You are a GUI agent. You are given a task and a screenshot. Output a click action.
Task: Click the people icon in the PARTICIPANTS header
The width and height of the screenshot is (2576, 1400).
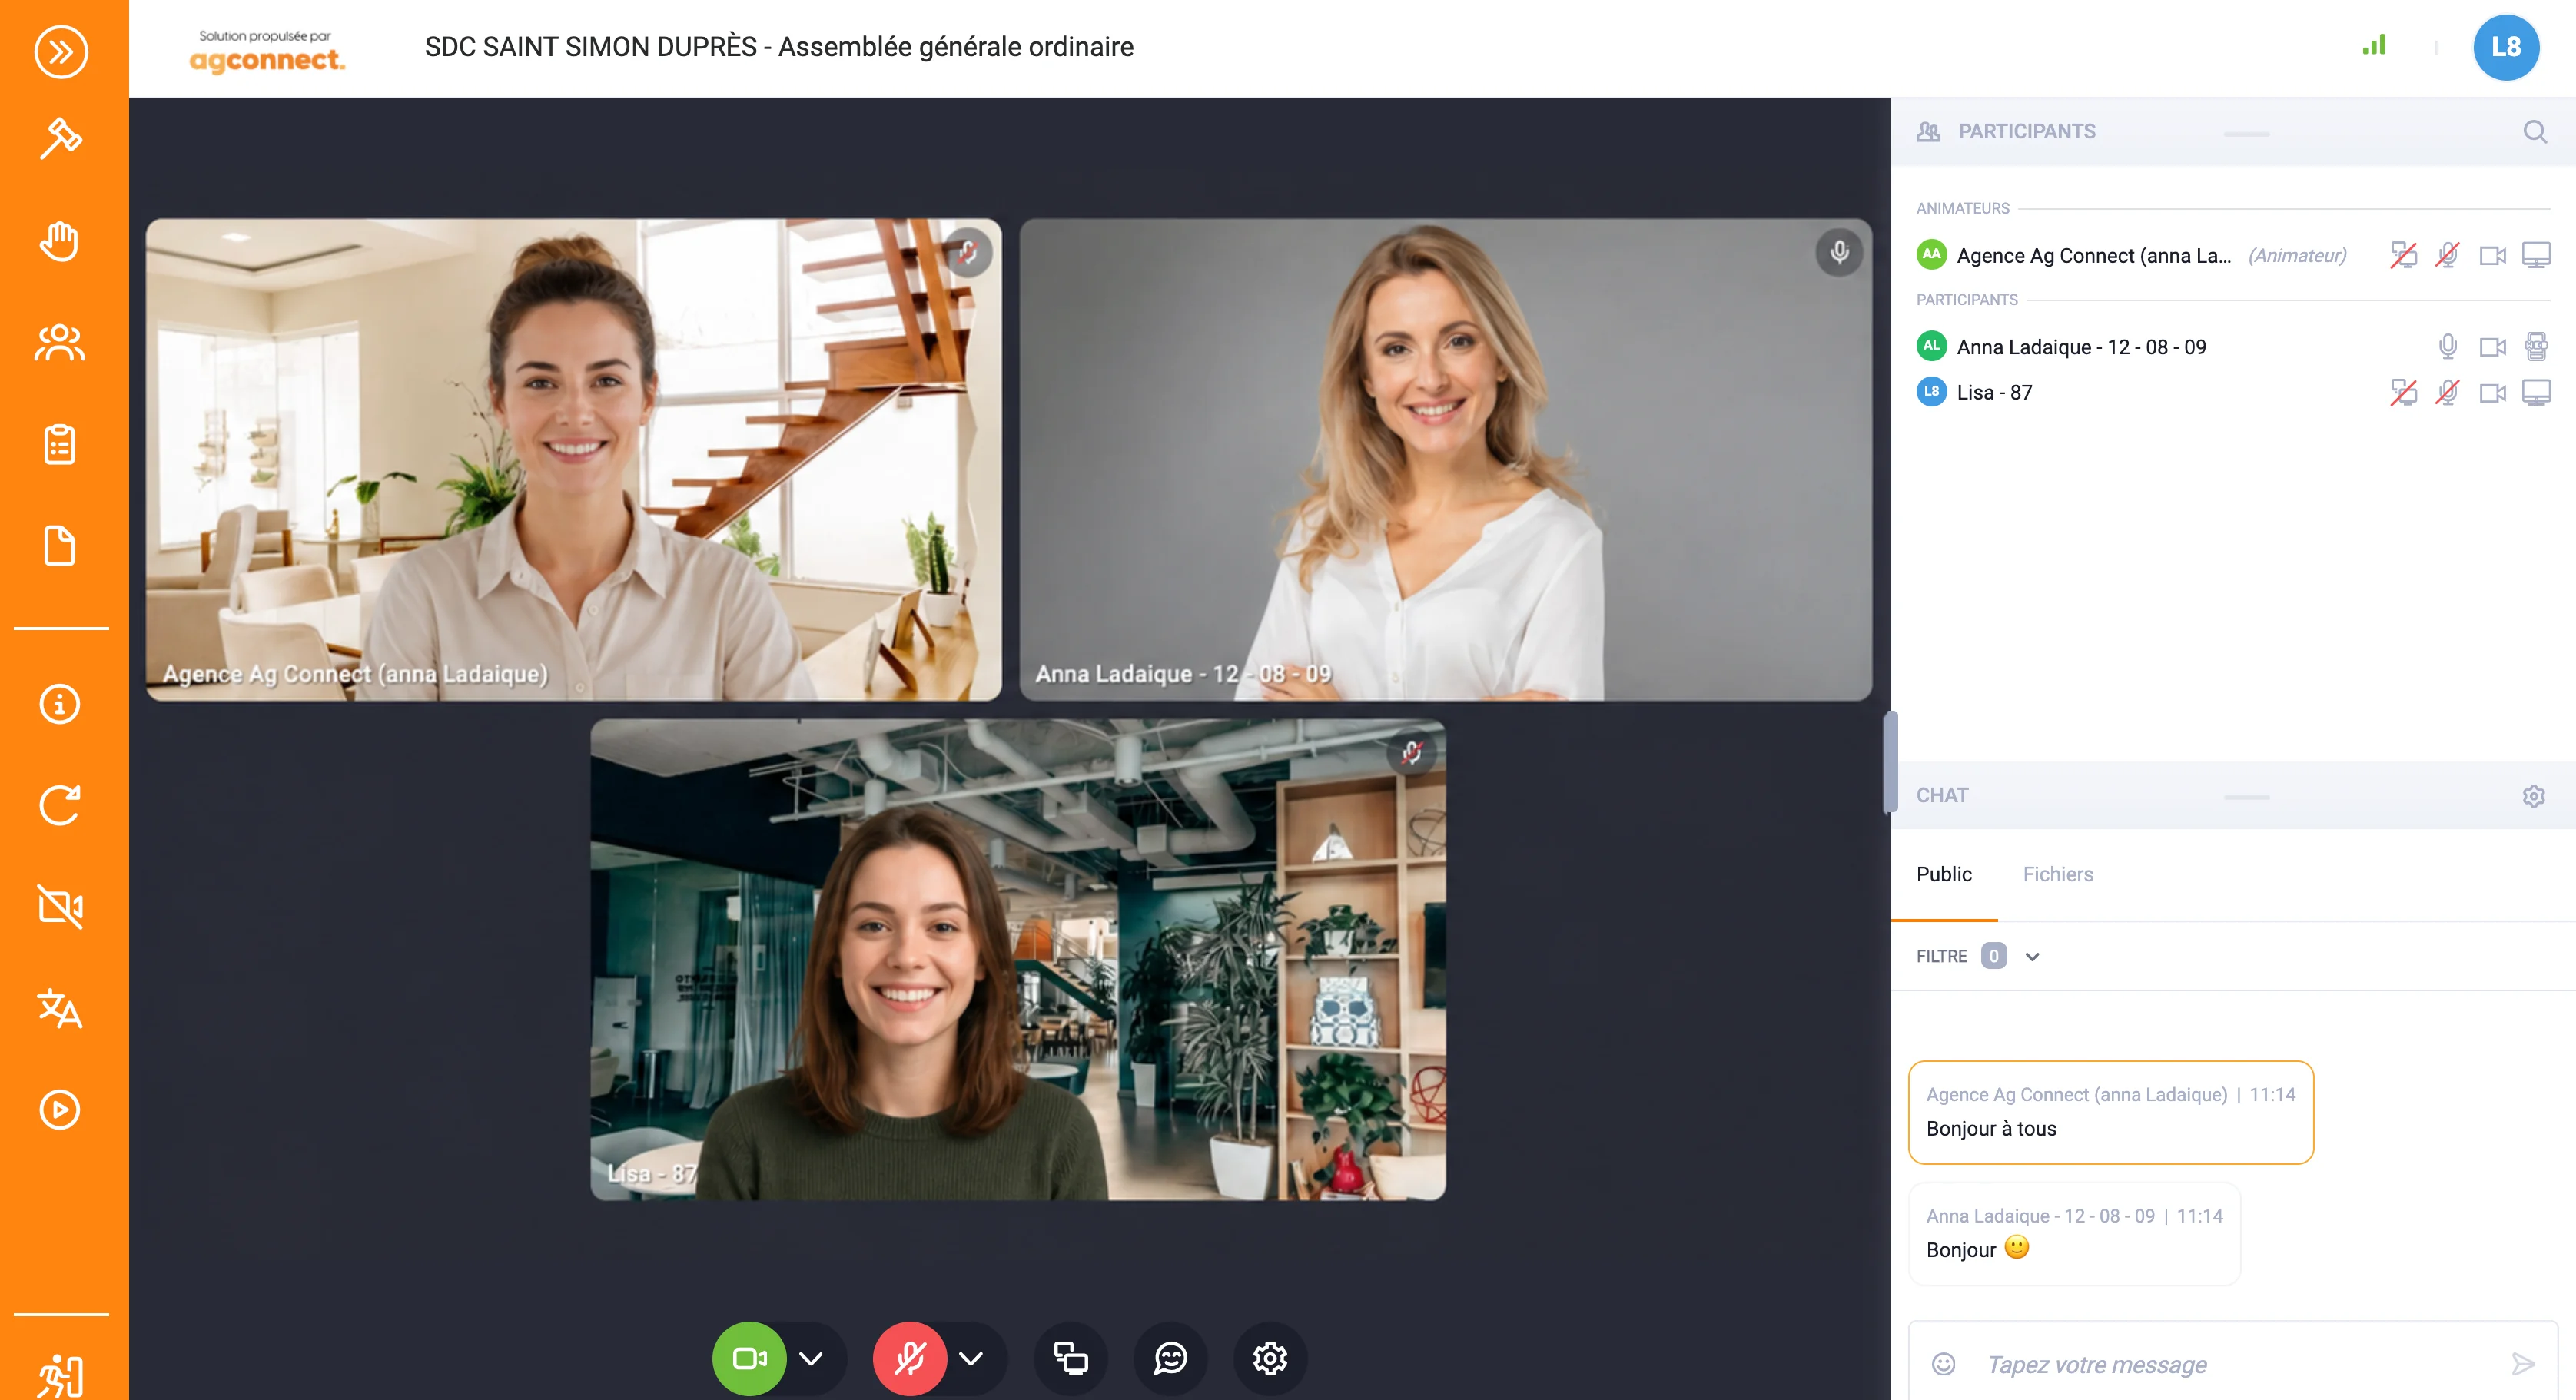(1928, 131)
